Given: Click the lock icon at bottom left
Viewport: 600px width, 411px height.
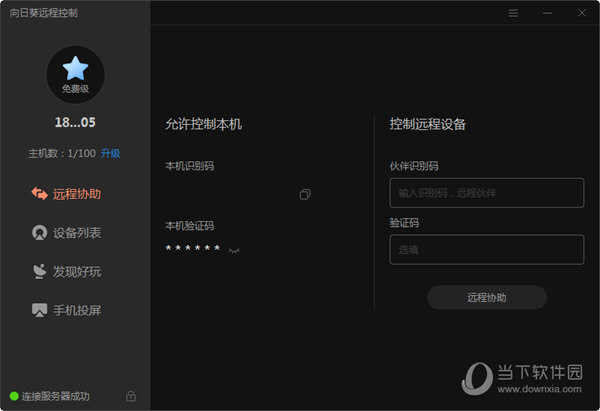Looking at the screenshot, I should pyautogui.click(x=131, y=396).
